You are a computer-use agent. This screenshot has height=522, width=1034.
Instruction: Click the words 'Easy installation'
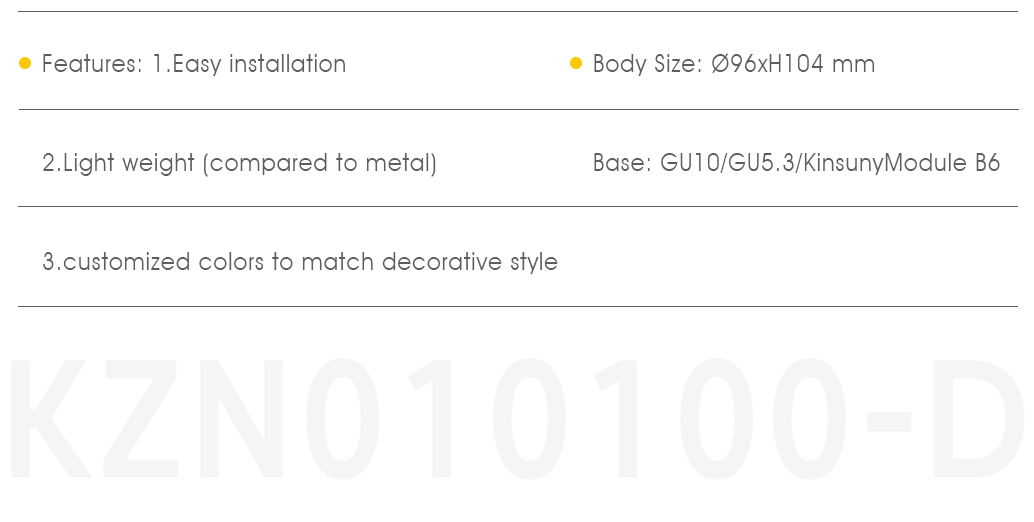(259, 65)
